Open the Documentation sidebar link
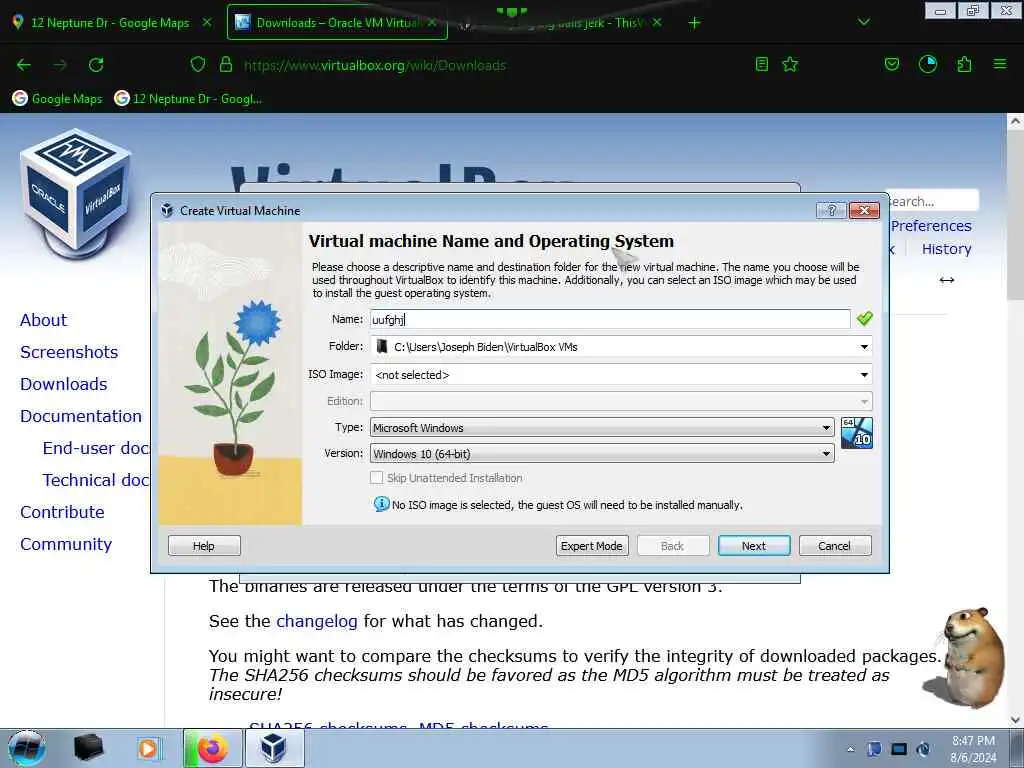The width and height of the screenshot is (1024, 768). coord(81,416)
